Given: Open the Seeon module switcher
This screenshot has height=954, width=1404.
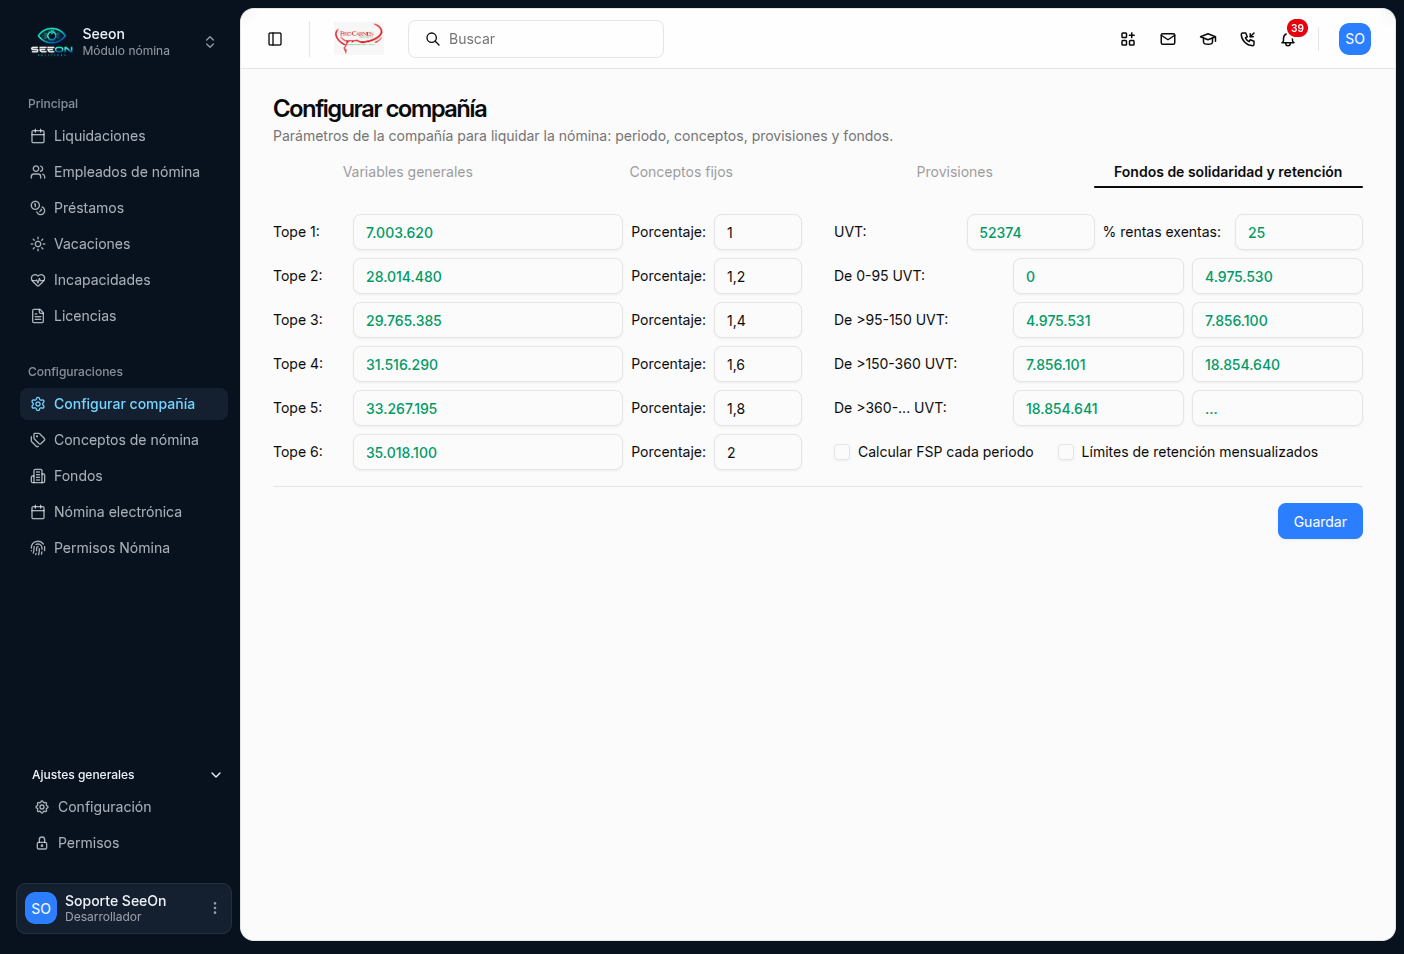Looking at the screenshot, I should (x=124, y=42).
